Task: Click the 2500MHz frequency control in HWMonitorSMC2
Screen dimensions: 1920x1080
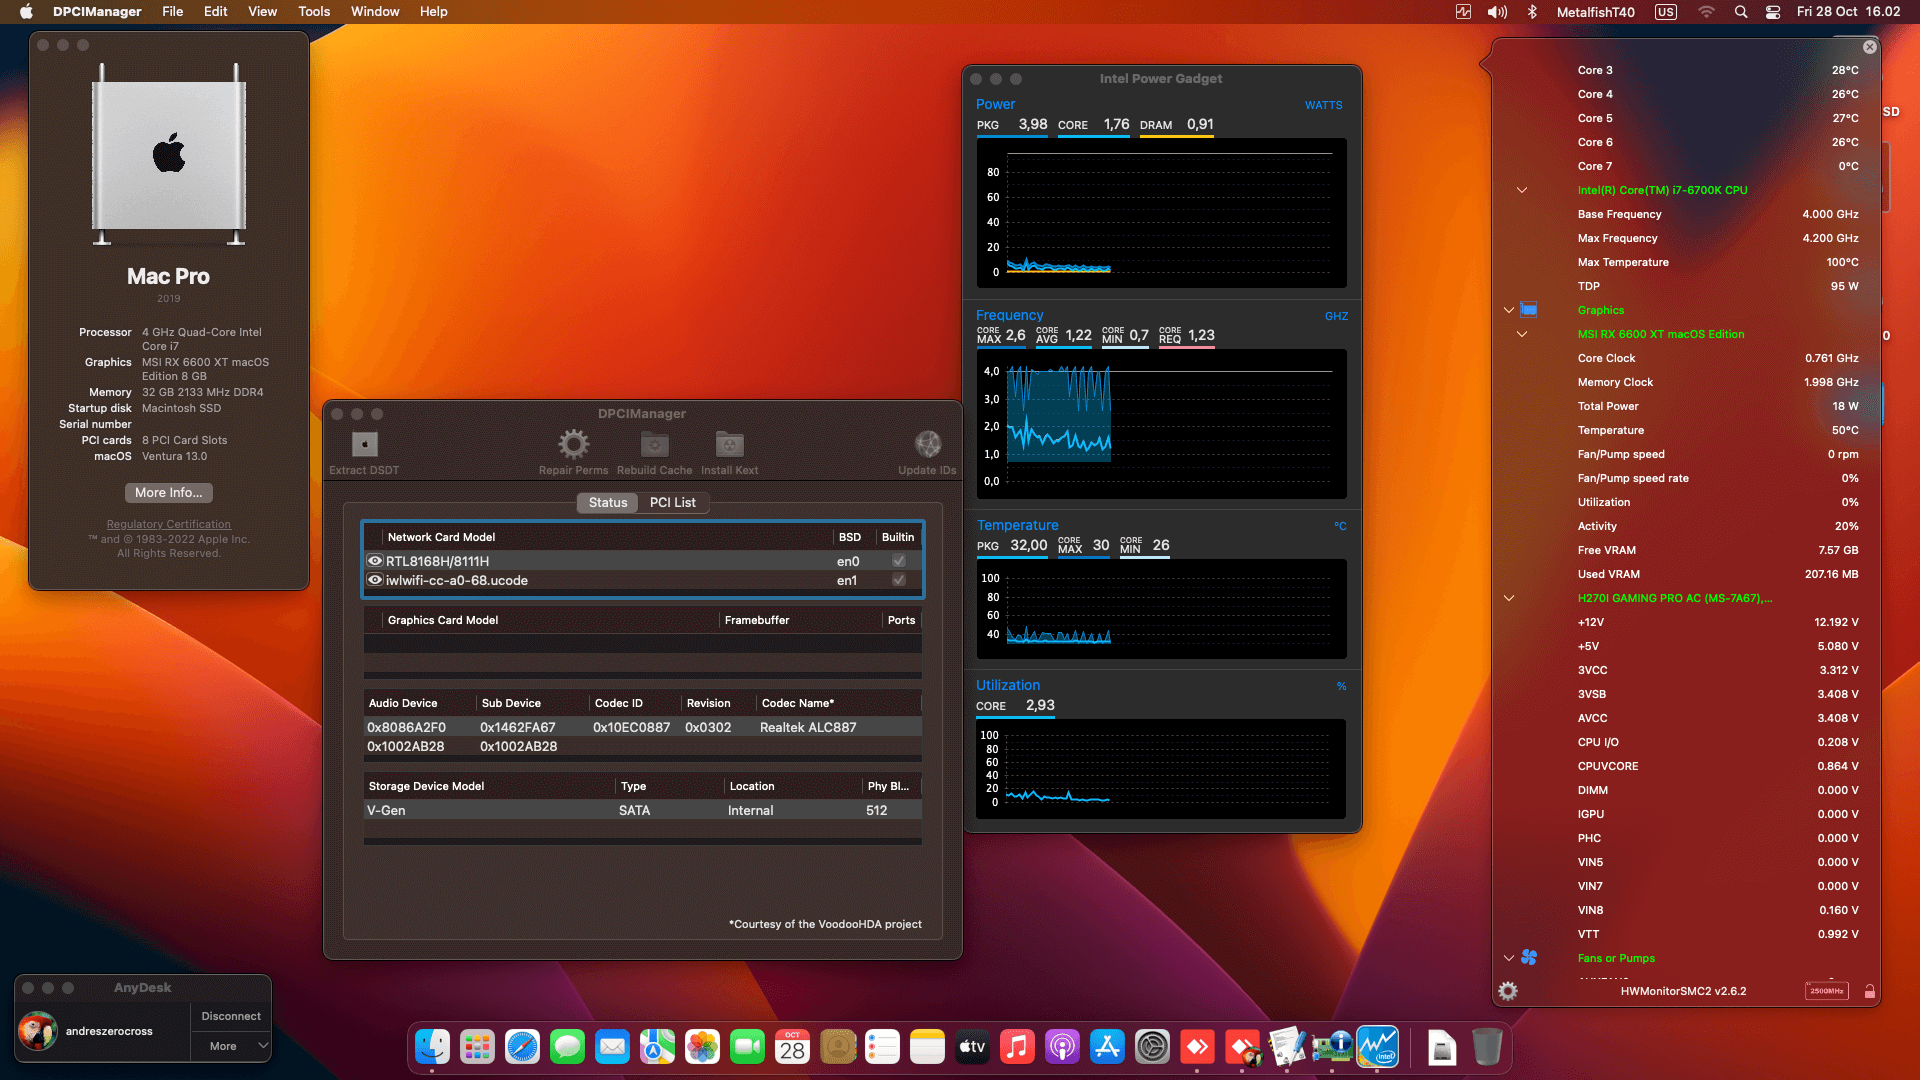Action: point(1827,991)
